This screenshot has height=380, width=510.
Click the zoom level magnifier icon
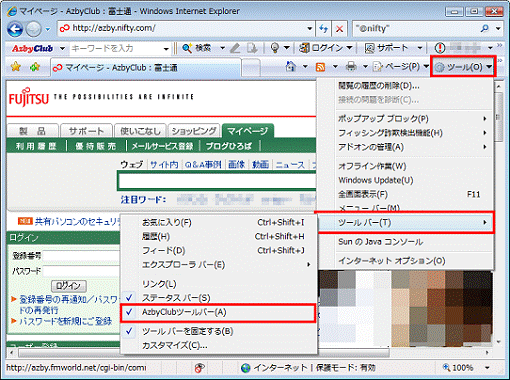446,368
